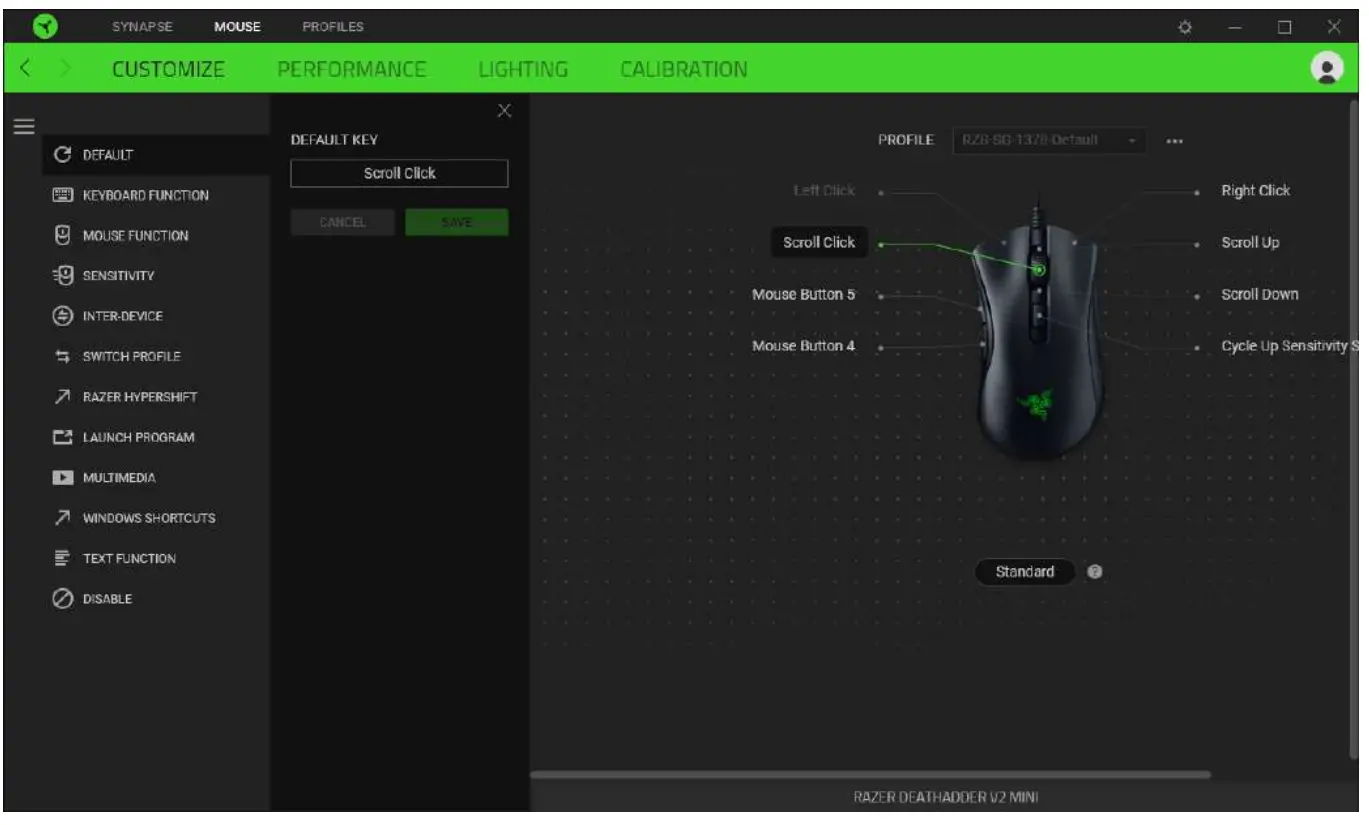Toggle the Standard mode button
The image size is (1369, 825).
click(x=1025, y=572)
